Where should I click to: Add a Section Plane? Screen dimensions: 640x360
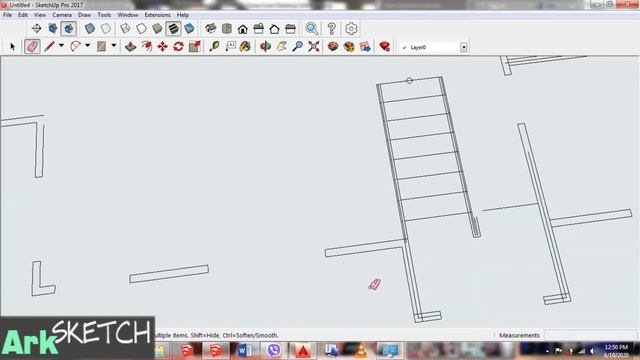[x=36, y=29]
